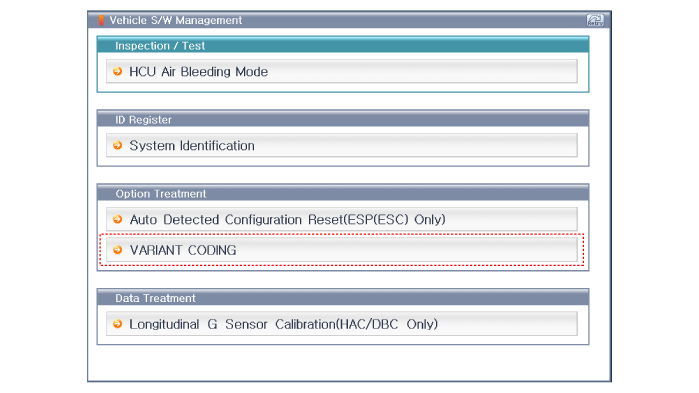This screenshot has height=393, width=699.
Task: Select the Option Treatment section header
Action: pos(343,193)
